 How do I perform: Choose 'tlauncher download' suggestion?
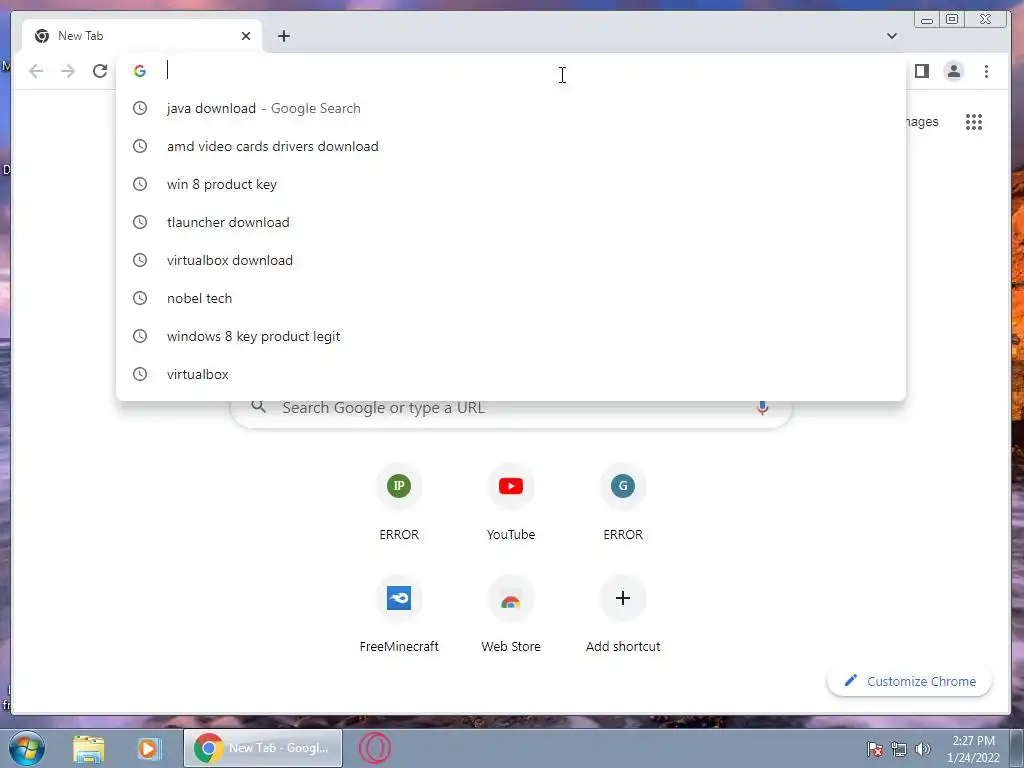tap(511, 222)
